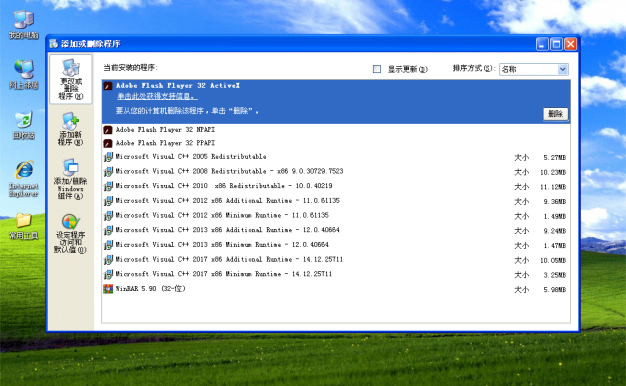Click the Adobe Flash Player 32 NPAPI icon
Image resolution: width=626 pixels, height=386 pixels.
(x=108, y=130)
